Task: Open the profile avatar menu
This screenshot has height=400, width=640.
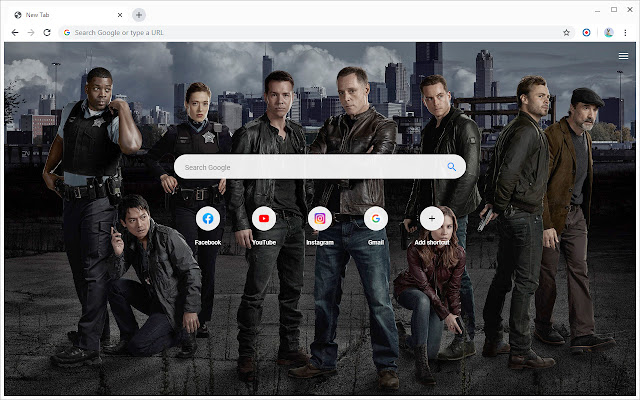Action: pos(609,32)
